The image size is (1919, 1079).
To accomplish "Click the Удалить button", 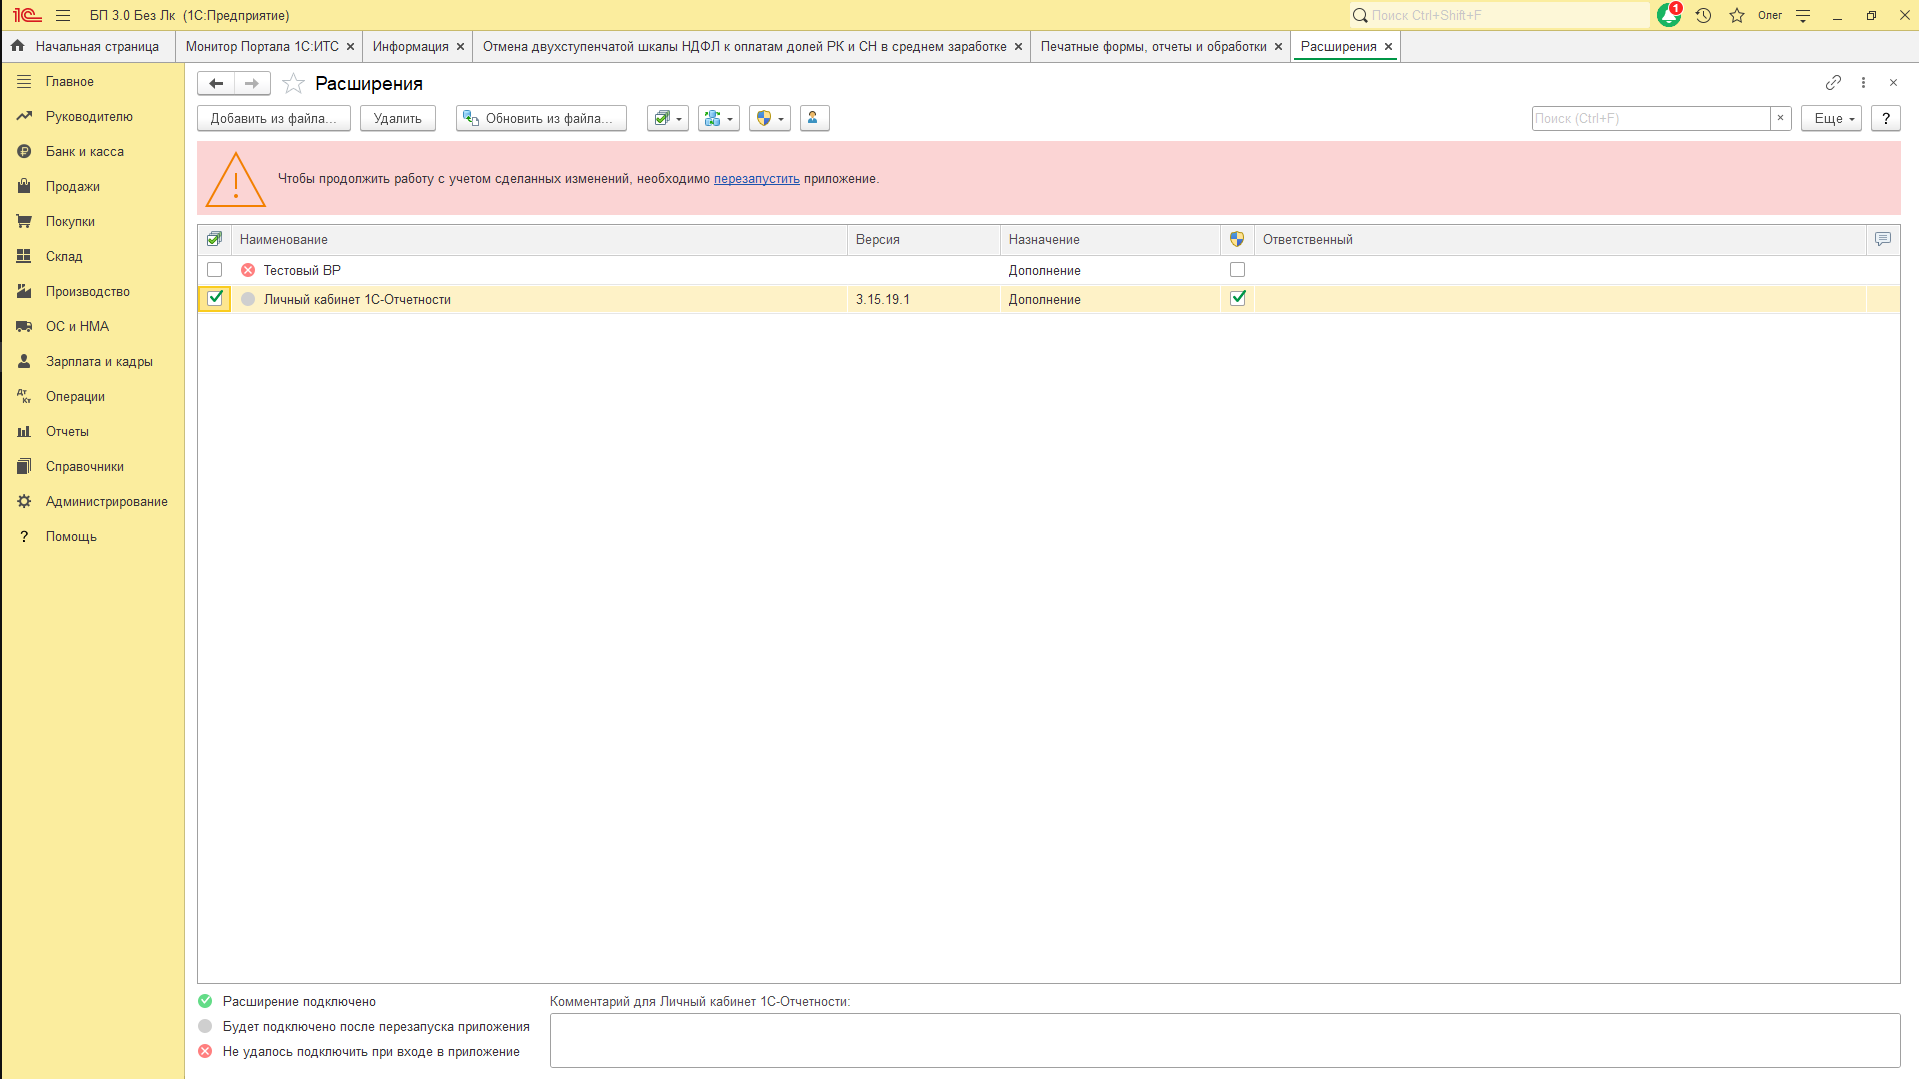I will coord(398,118).
